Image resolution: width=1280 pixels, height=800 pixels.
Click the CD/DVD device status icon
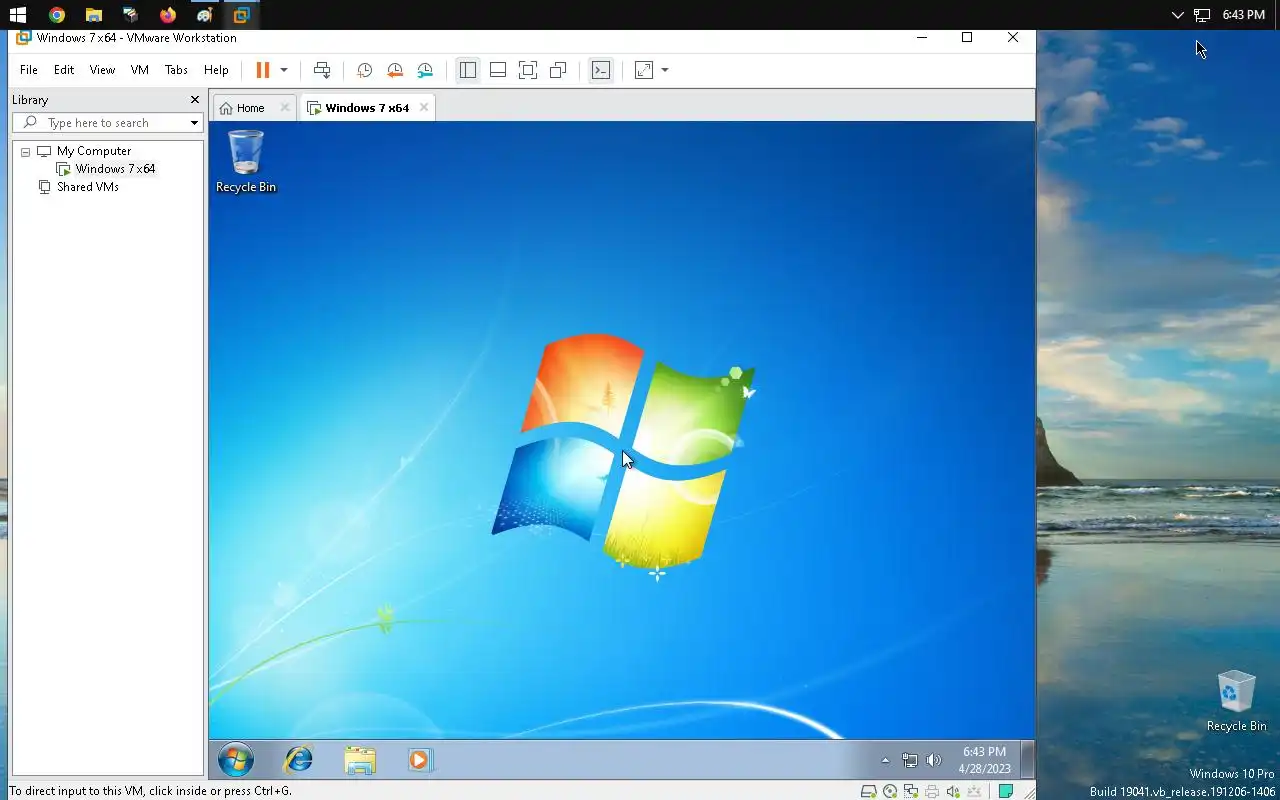pyautogui.click(x=890, y=792)
